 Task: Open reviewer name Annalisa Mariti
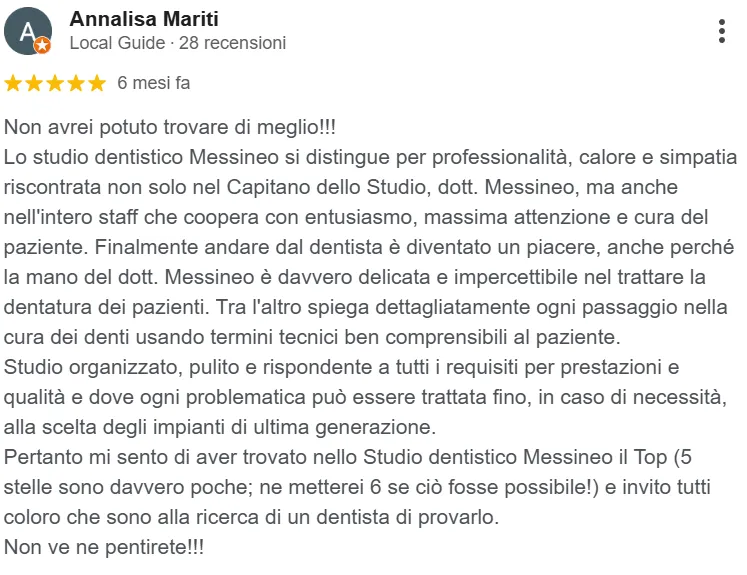(144, 19)
